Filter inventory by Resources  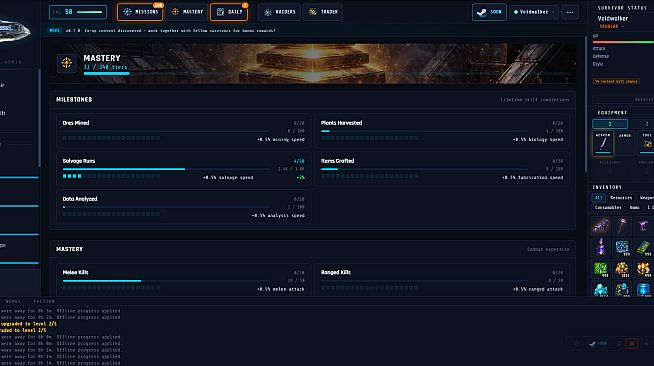click(x=621, y=198)
